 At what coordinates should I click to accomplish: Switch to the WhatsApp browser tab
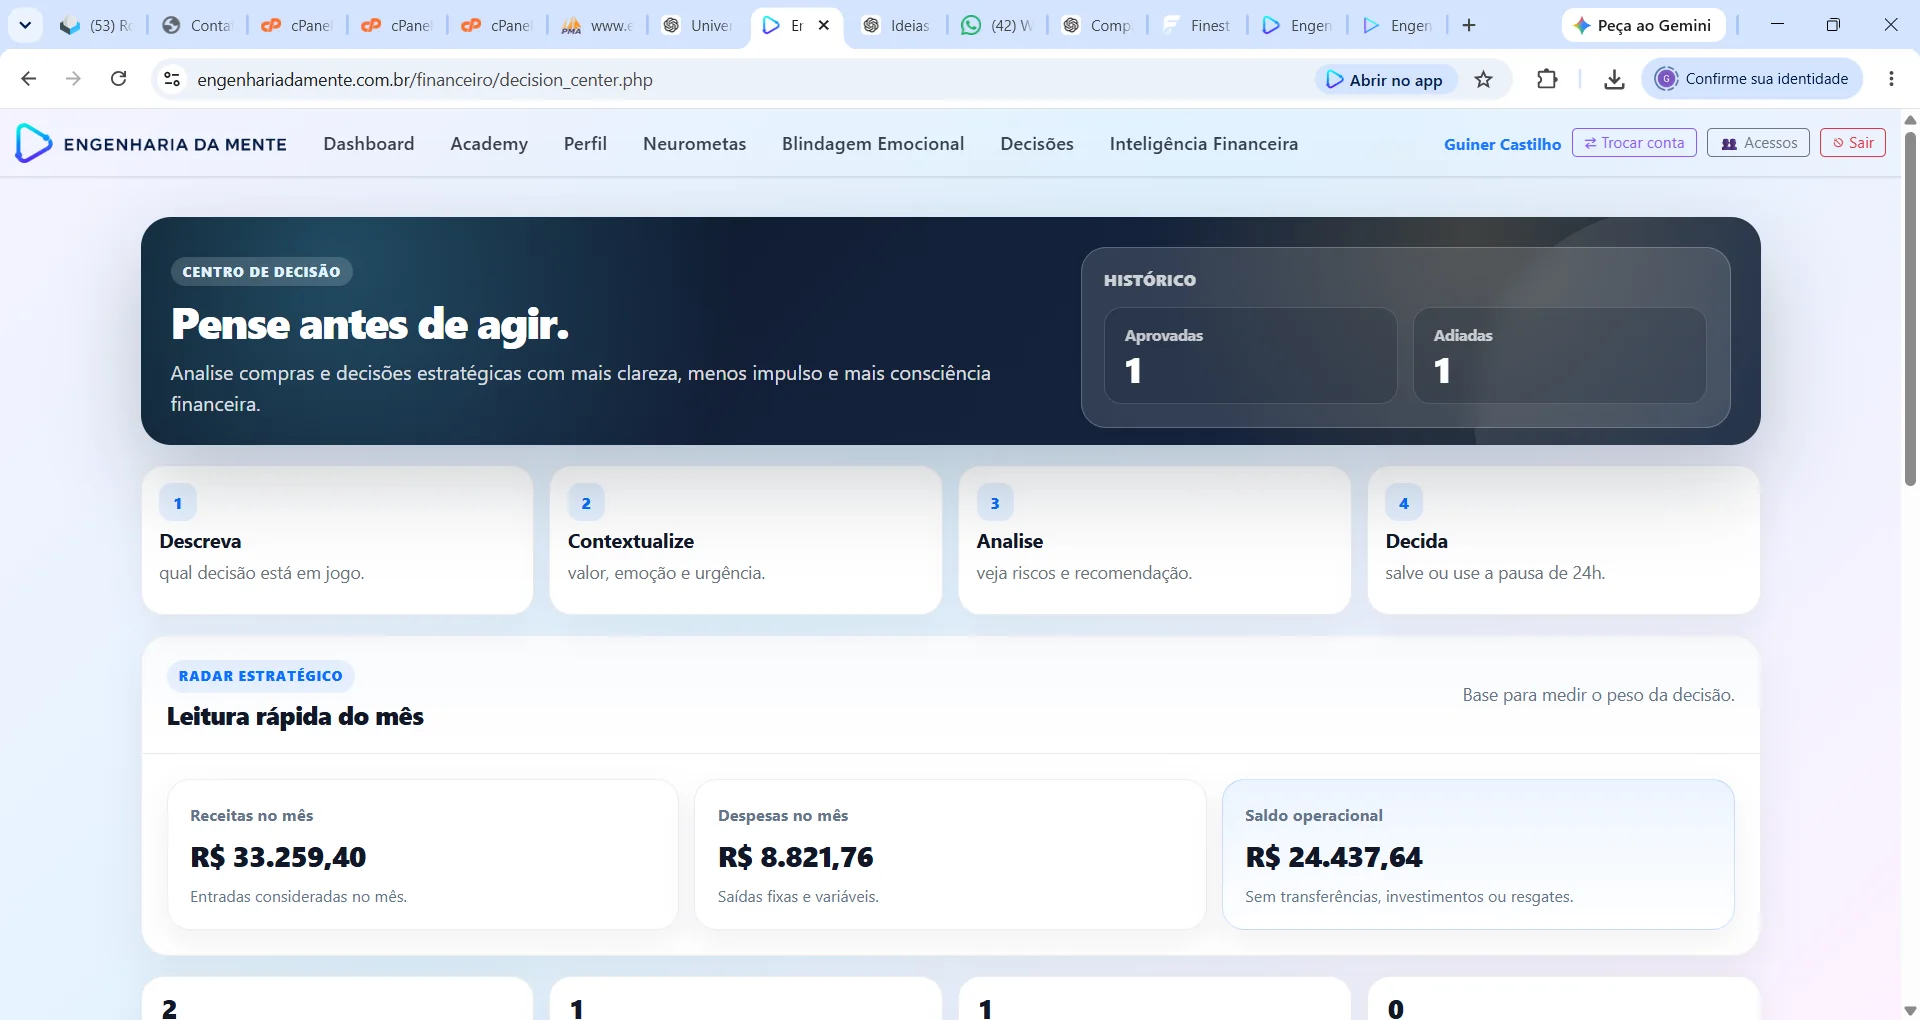[x=996, y=26]
